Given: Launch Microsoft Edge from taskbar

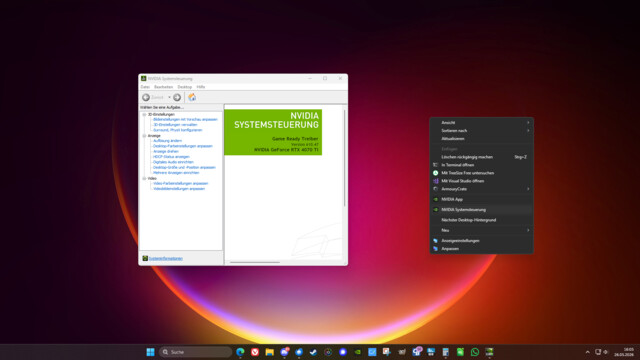Looking at the screenshot, I should coord(240,352).
